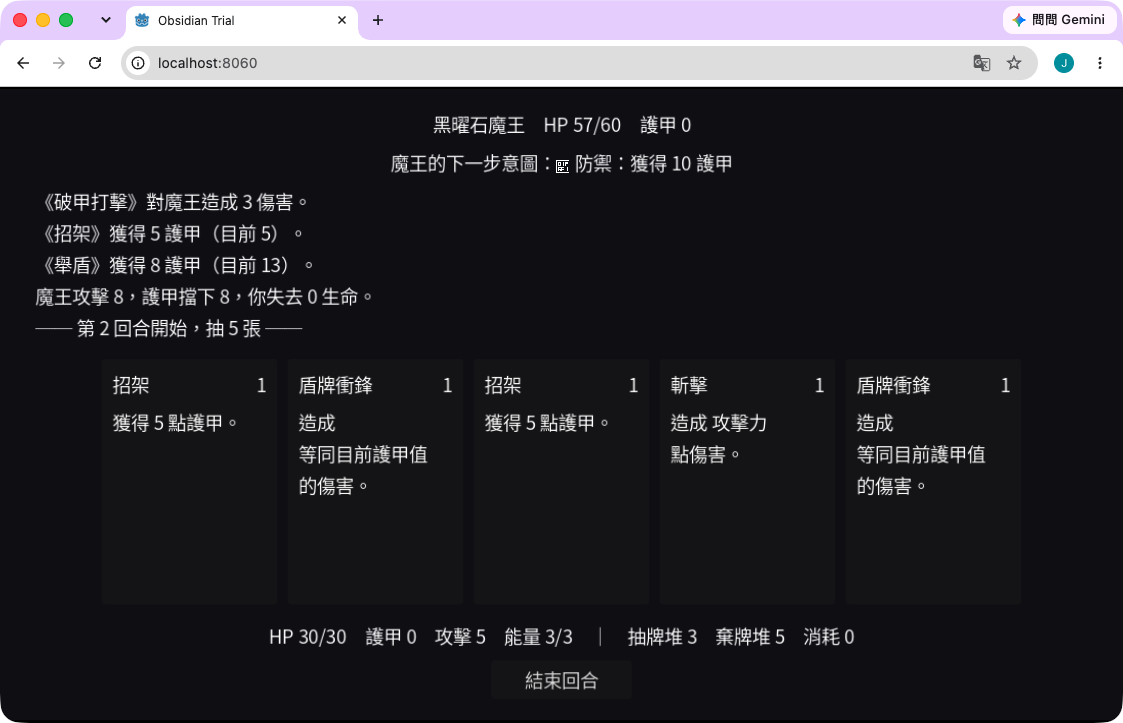Open site information icon in address bar
This screenshot has height=723, width=1123.
pyautogui.click(x=138, y=63)
